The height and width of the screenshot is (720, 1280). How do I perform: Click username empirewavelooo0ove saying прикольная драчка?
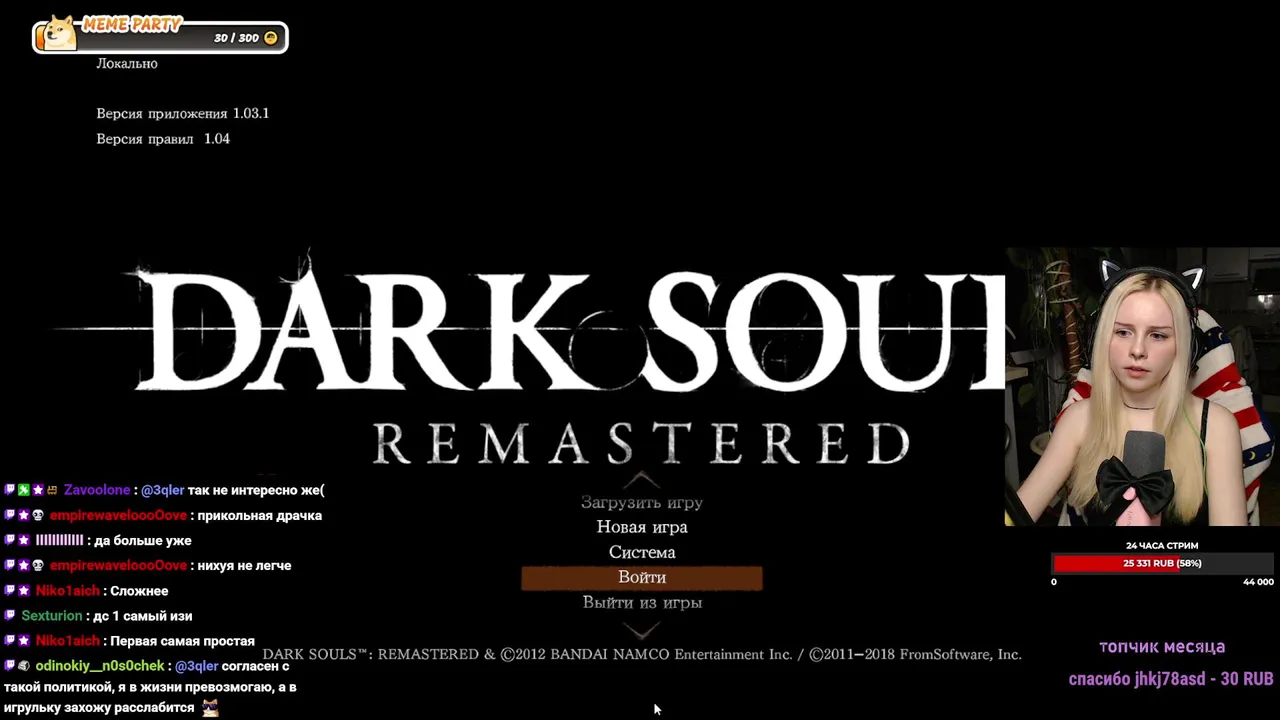118,515
